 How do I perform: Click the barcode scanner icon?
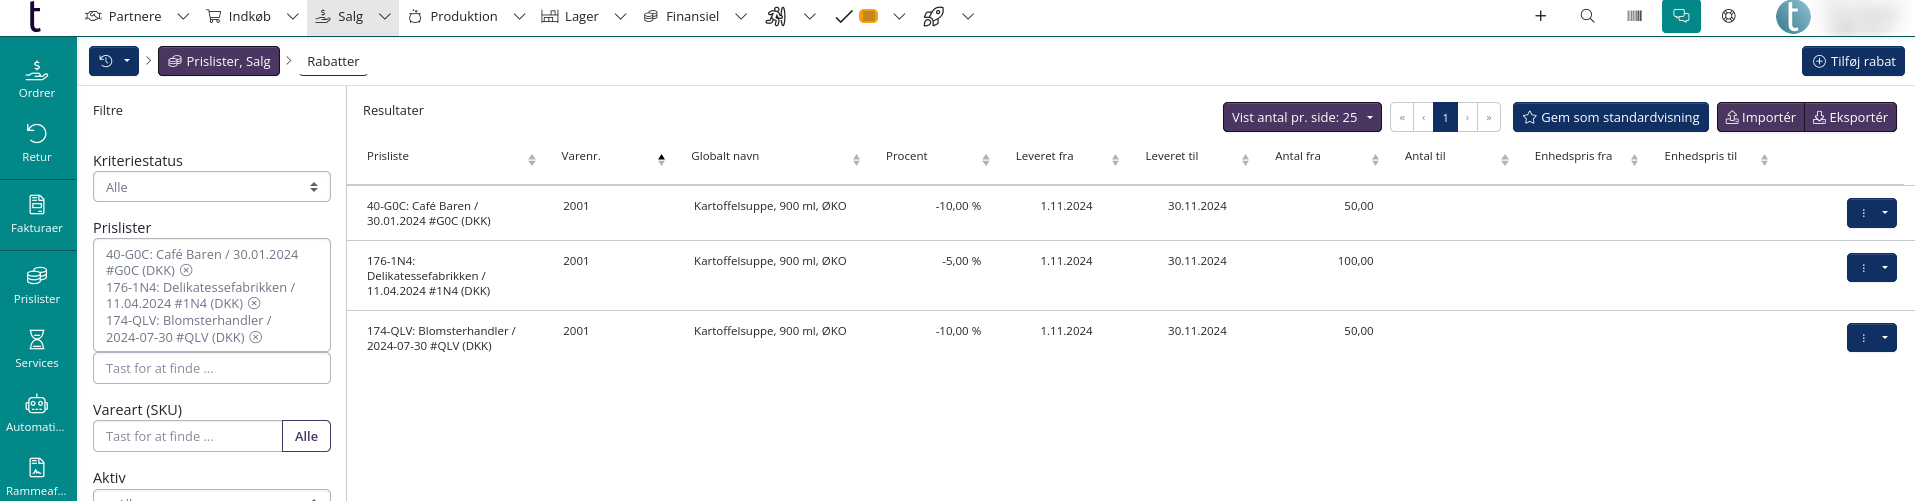[1634, 16]
